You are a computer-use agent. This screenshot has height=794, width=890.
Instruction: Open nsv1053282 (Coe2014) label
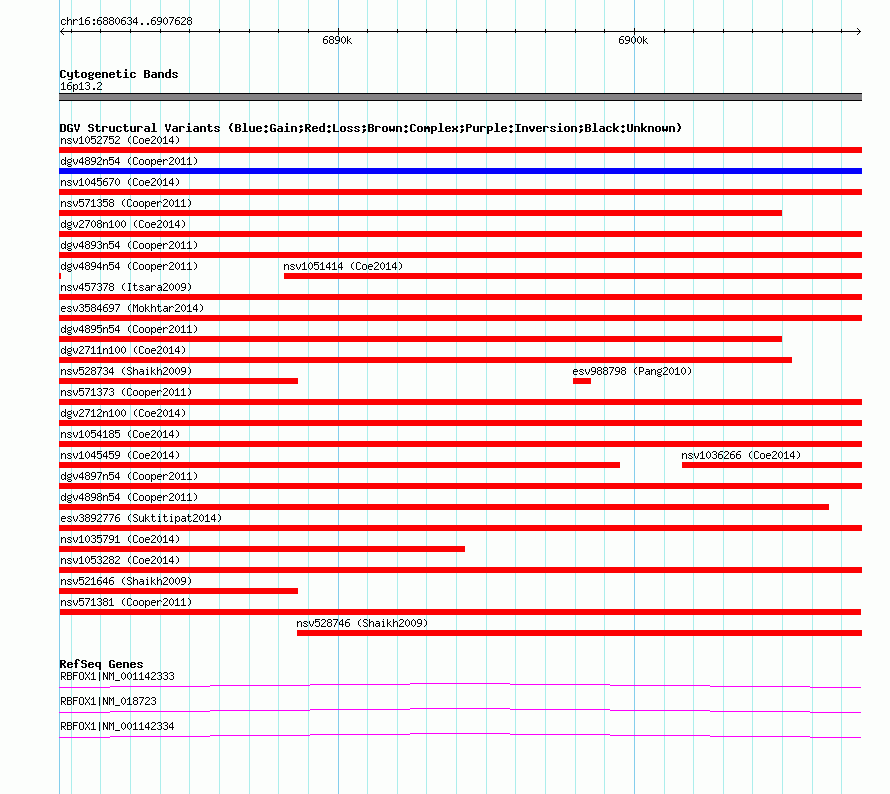click(120, 560)
